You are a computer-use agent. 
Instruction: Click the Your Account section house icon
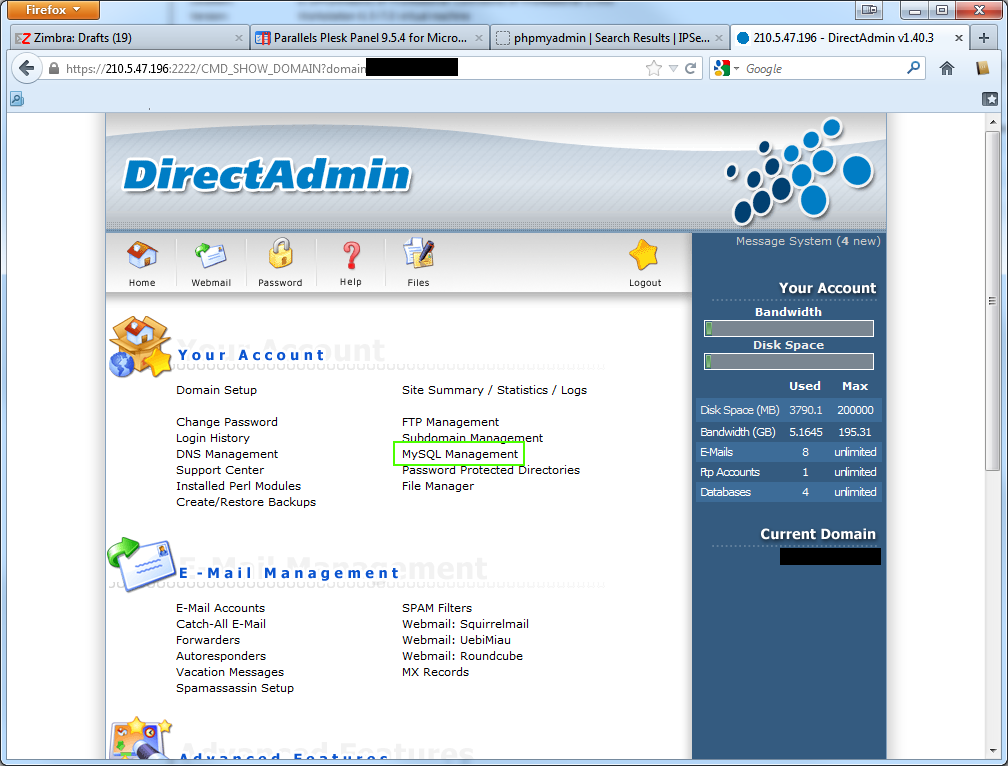(x=141, y=346)
